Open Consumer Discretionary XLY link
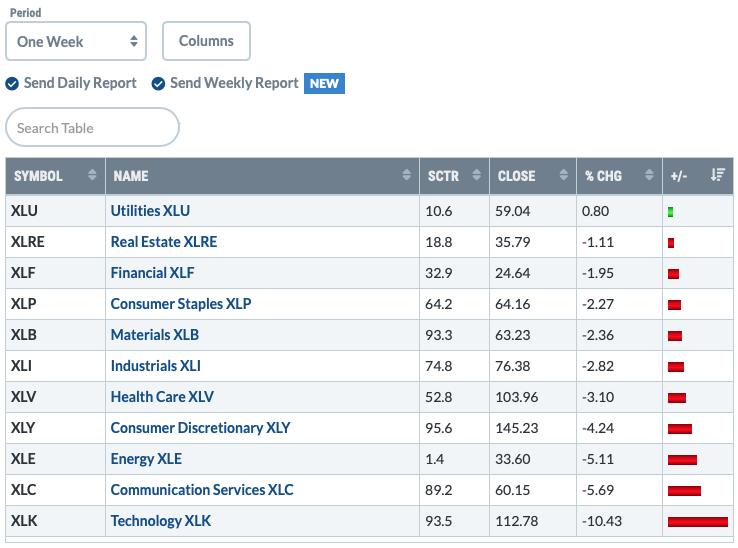Screen dimensions: 738x548 (x=200, y=427)
